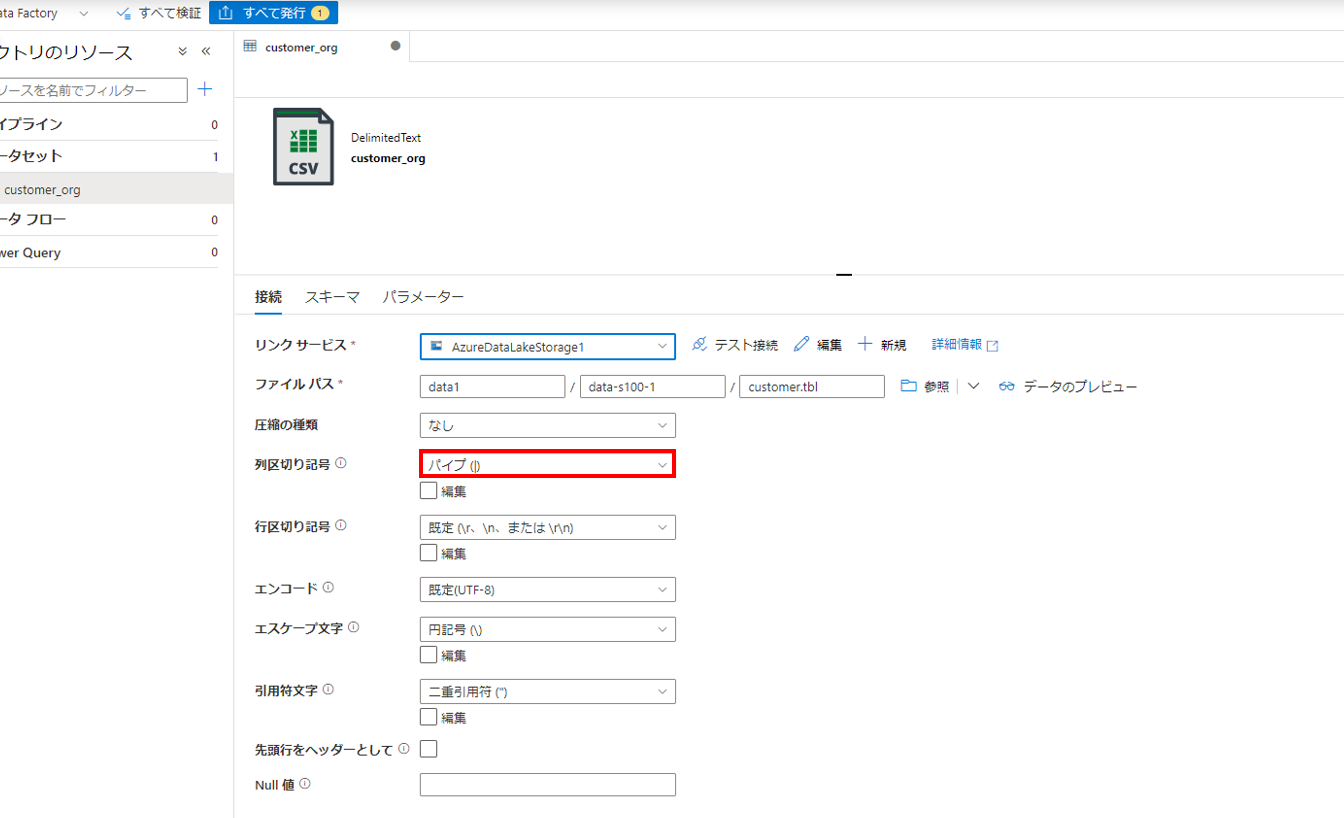Open the スキーマ tab
Viewport: 1344px width, 818px height.
[x=332, y=297]
